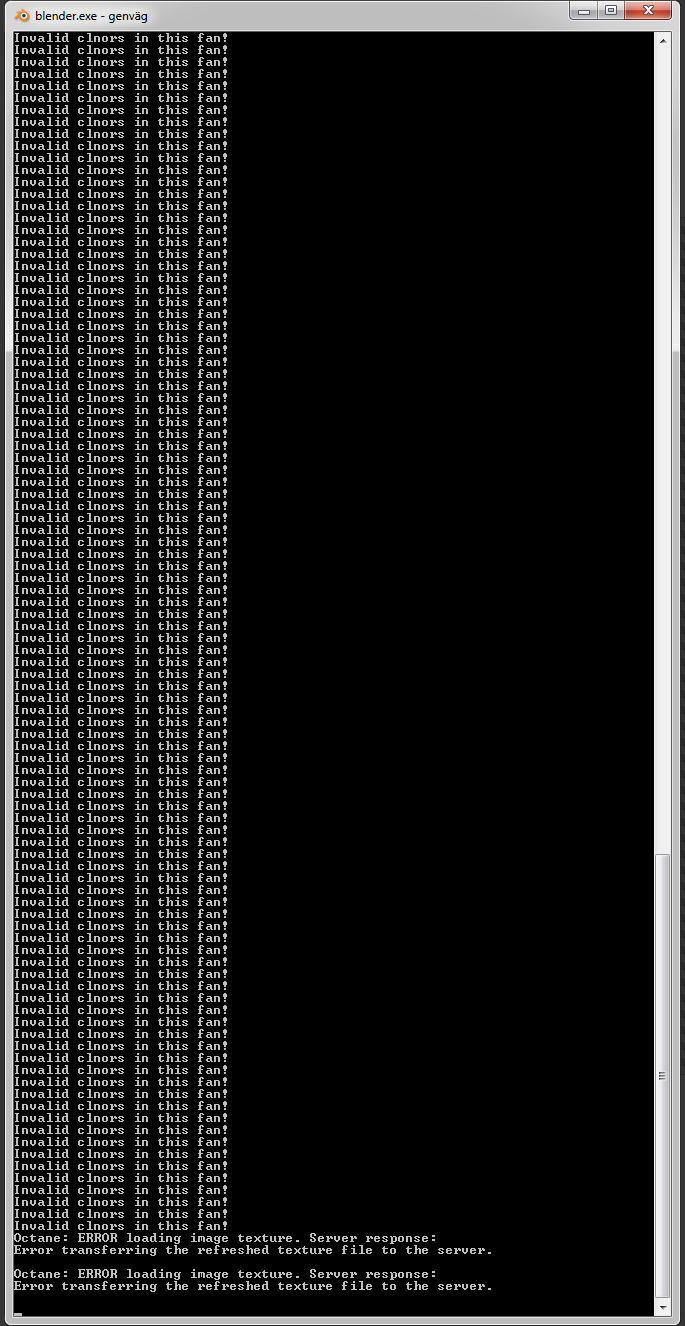Click the topmost "Invalid clnors in this fan!" line
685x1326 pixels.
click(x=121, y=38)
